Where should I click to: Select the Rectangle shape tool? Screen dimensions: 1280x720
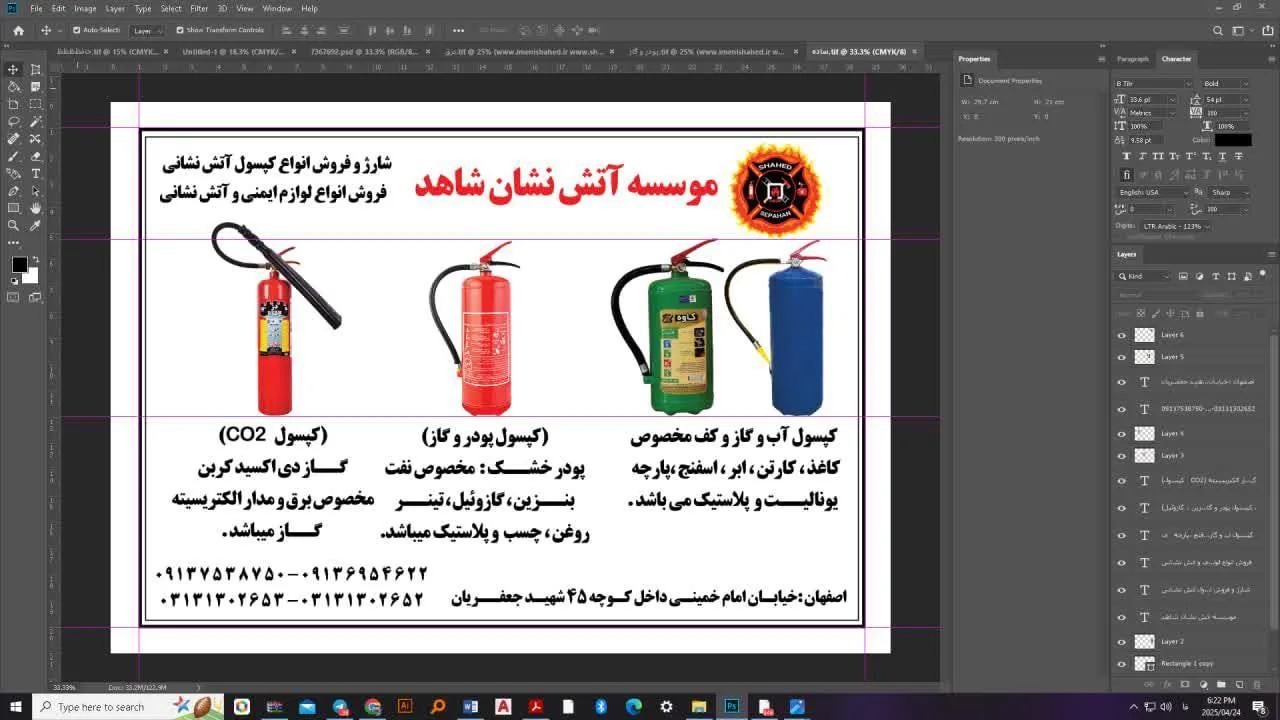[13, 208]
